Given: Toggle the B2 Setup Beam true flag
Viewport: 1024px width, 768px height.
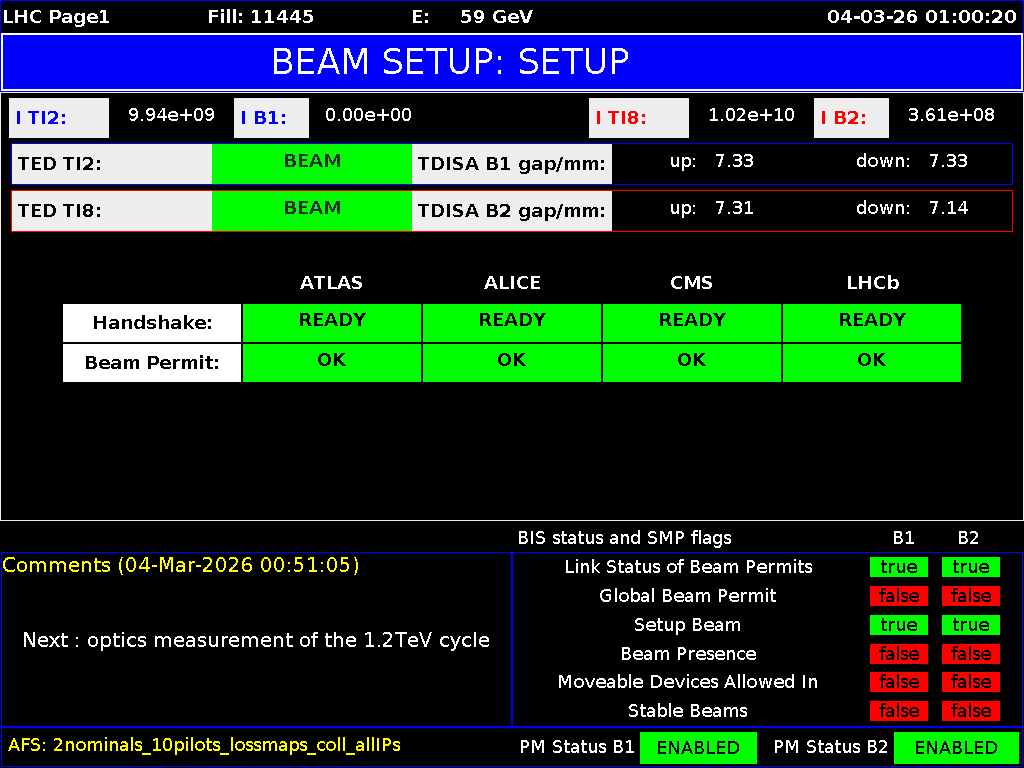Looking at the screenshot, I should point(970,625).
